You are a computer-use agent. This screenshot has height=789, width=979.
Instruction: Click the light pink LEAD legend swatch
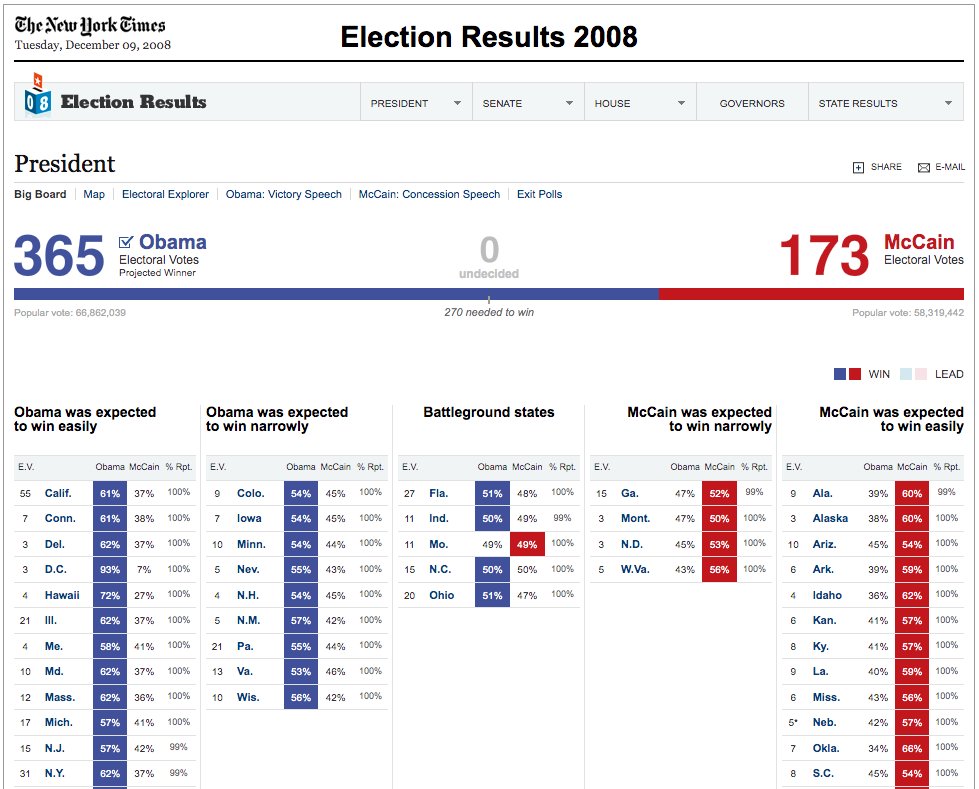[921, 374]
